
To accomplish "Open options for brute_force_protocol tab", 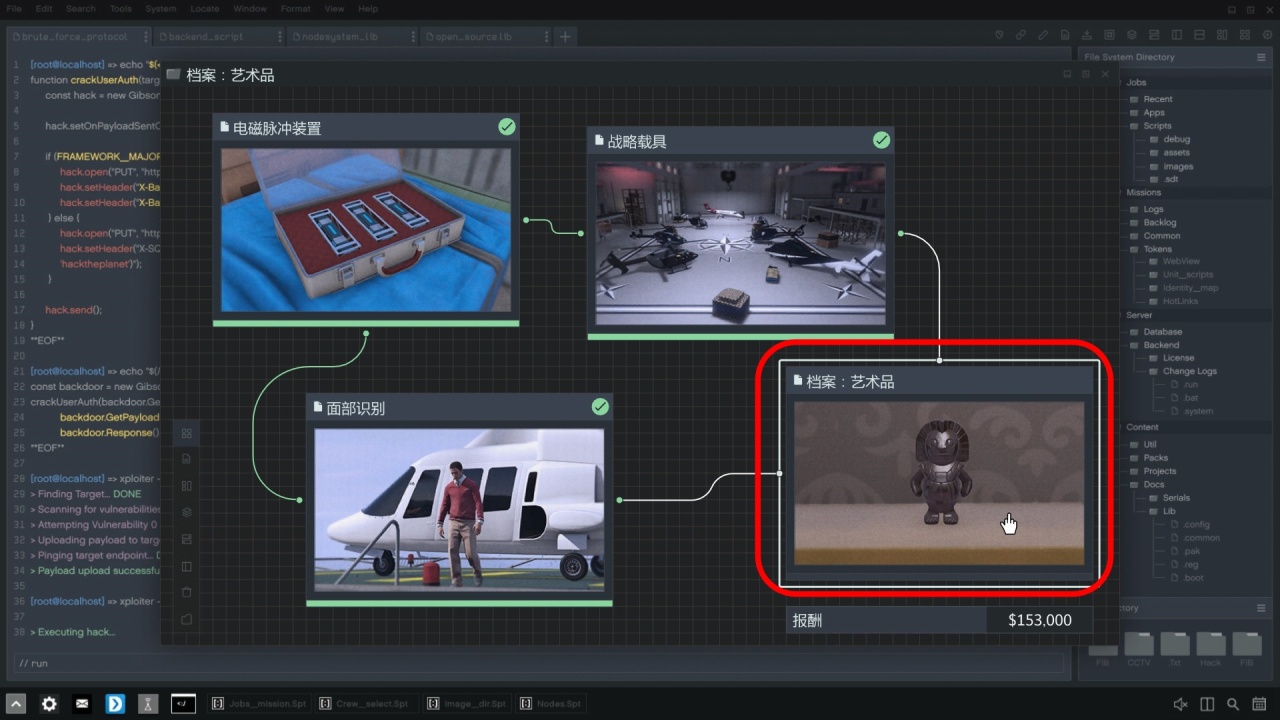I will [x=146, y=36].
